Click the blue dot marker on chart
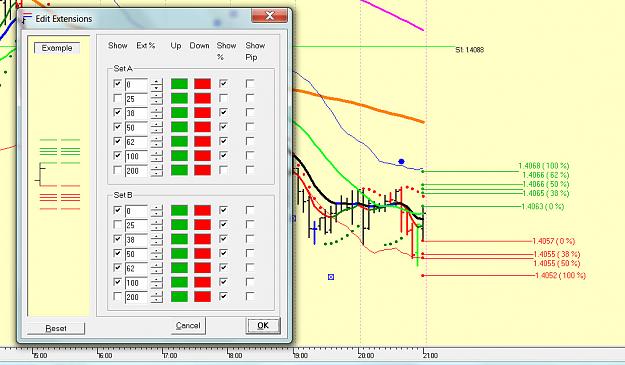Image resolution: width=625 pixels, height=365 pixels. pos(401,161)
